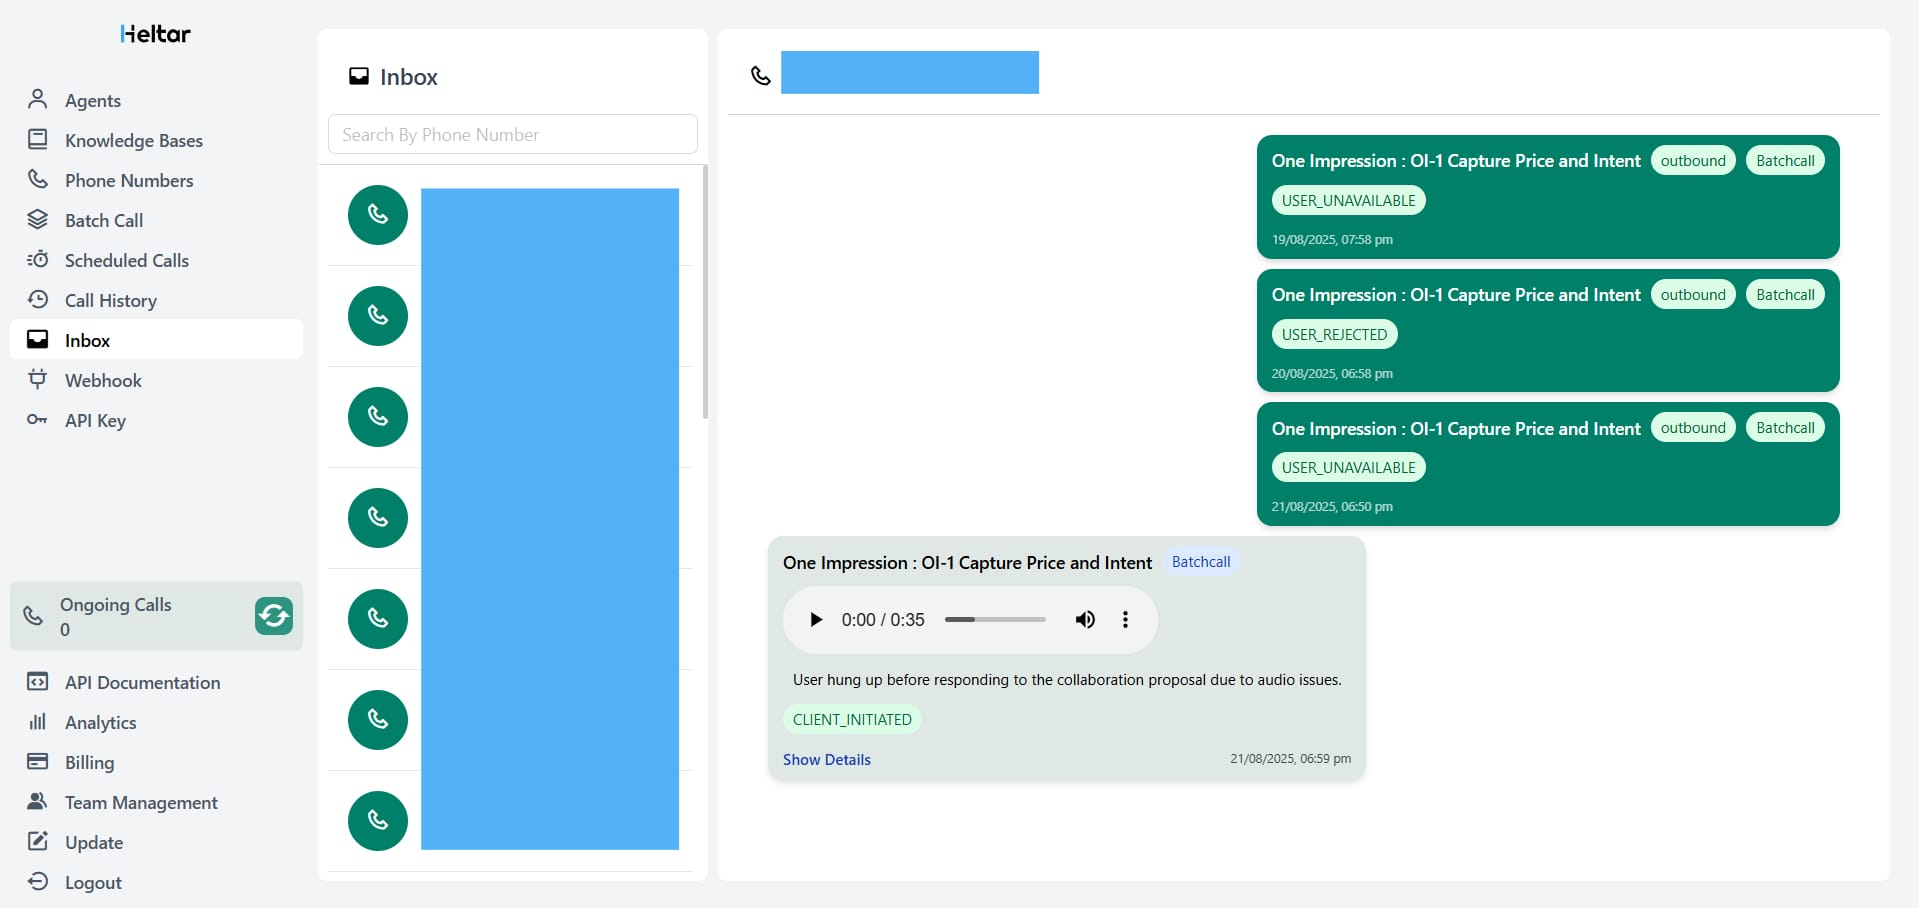The width and height of the screenshot is (1919, 908).
Task: Open the Team Management page
Action: [x=140, y=803]
